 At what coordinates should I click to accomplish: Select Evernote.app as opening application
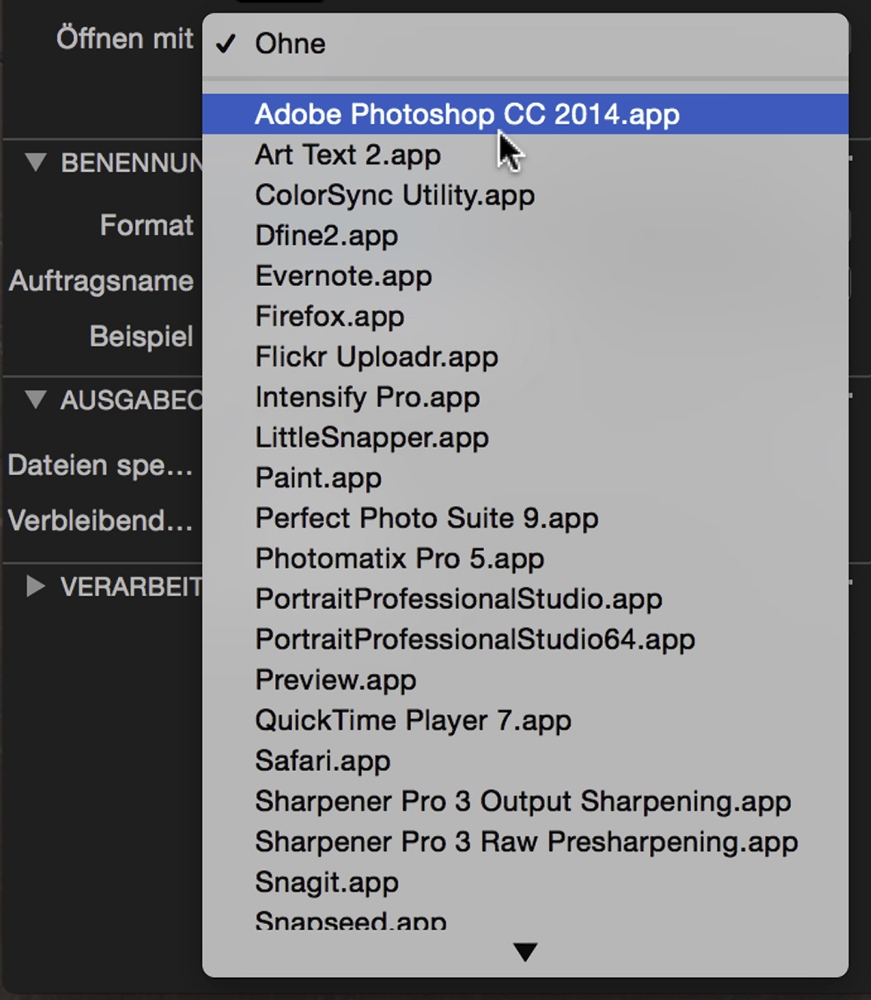pyautogui.click(x=525, y=276)
